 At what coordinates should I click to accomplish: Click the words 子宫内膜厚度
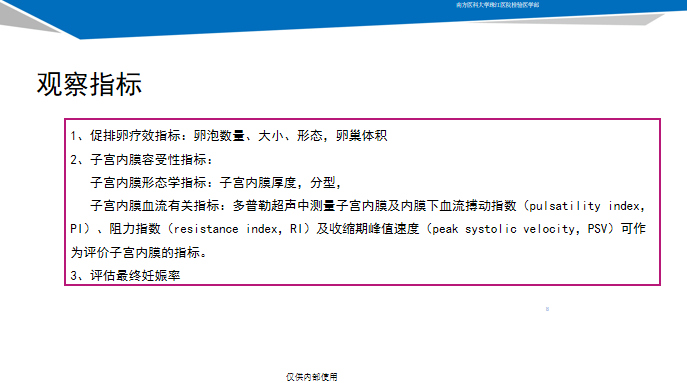[258, 183]
